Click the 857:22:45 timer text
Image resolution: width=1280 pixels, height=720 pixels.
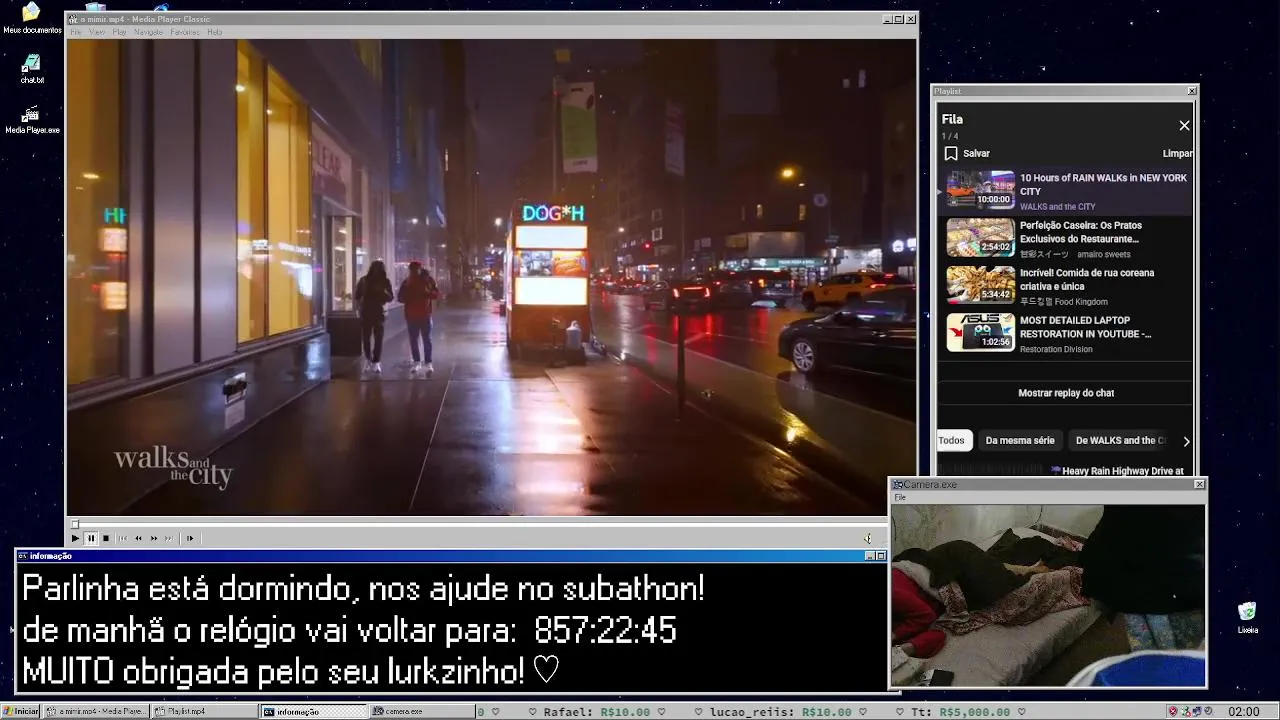[605, 630]
